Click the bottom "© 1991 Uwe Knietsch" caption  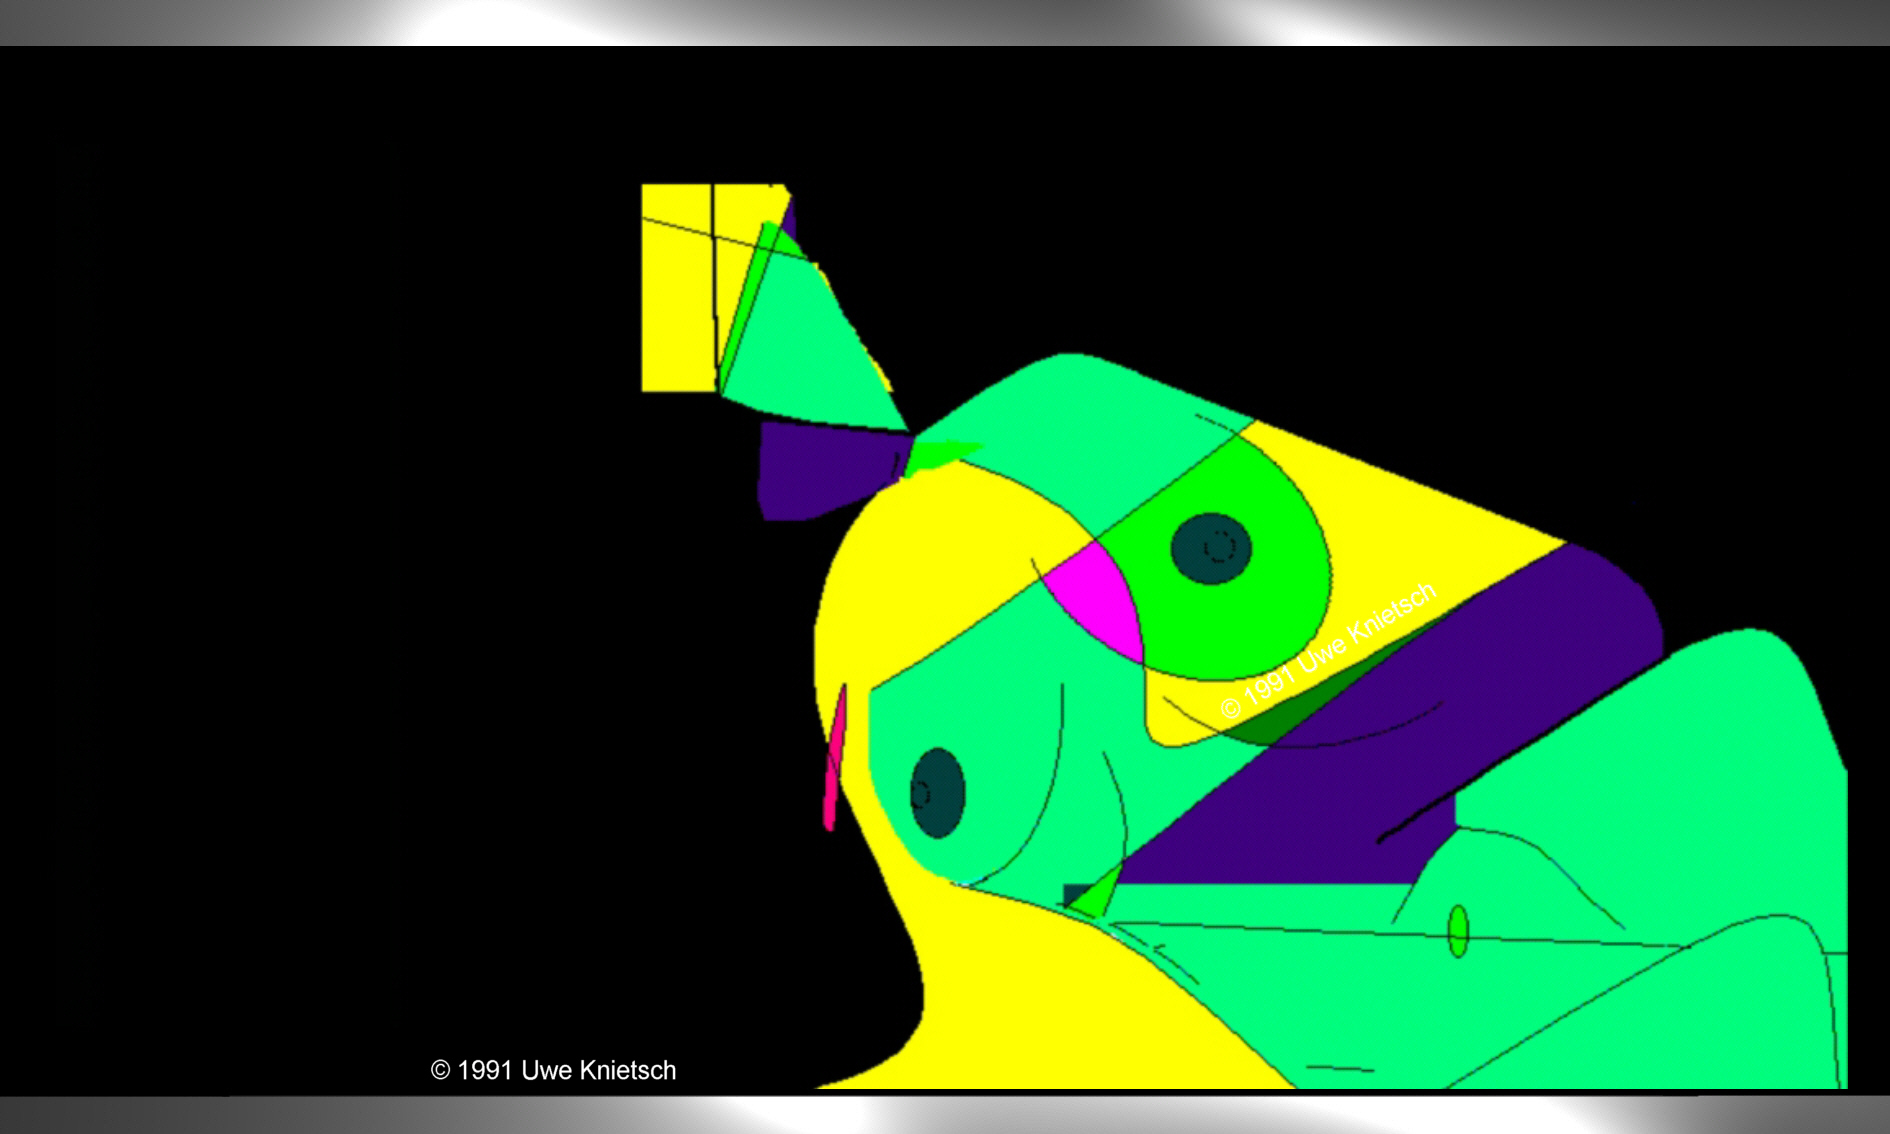[x=553, y=1070]
